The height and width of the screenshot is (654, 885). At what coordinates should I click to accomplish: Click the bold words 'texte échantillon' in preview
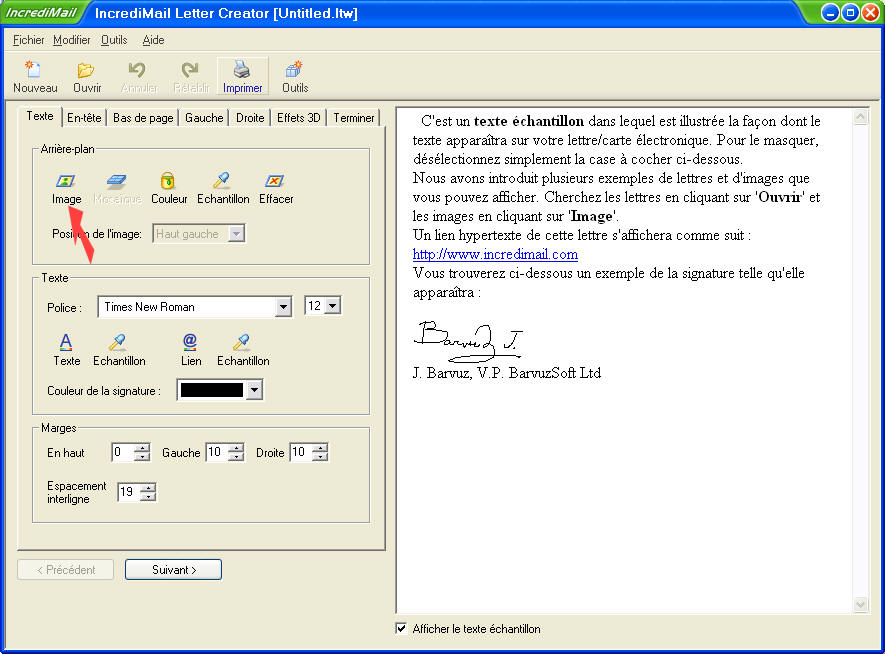529,121
